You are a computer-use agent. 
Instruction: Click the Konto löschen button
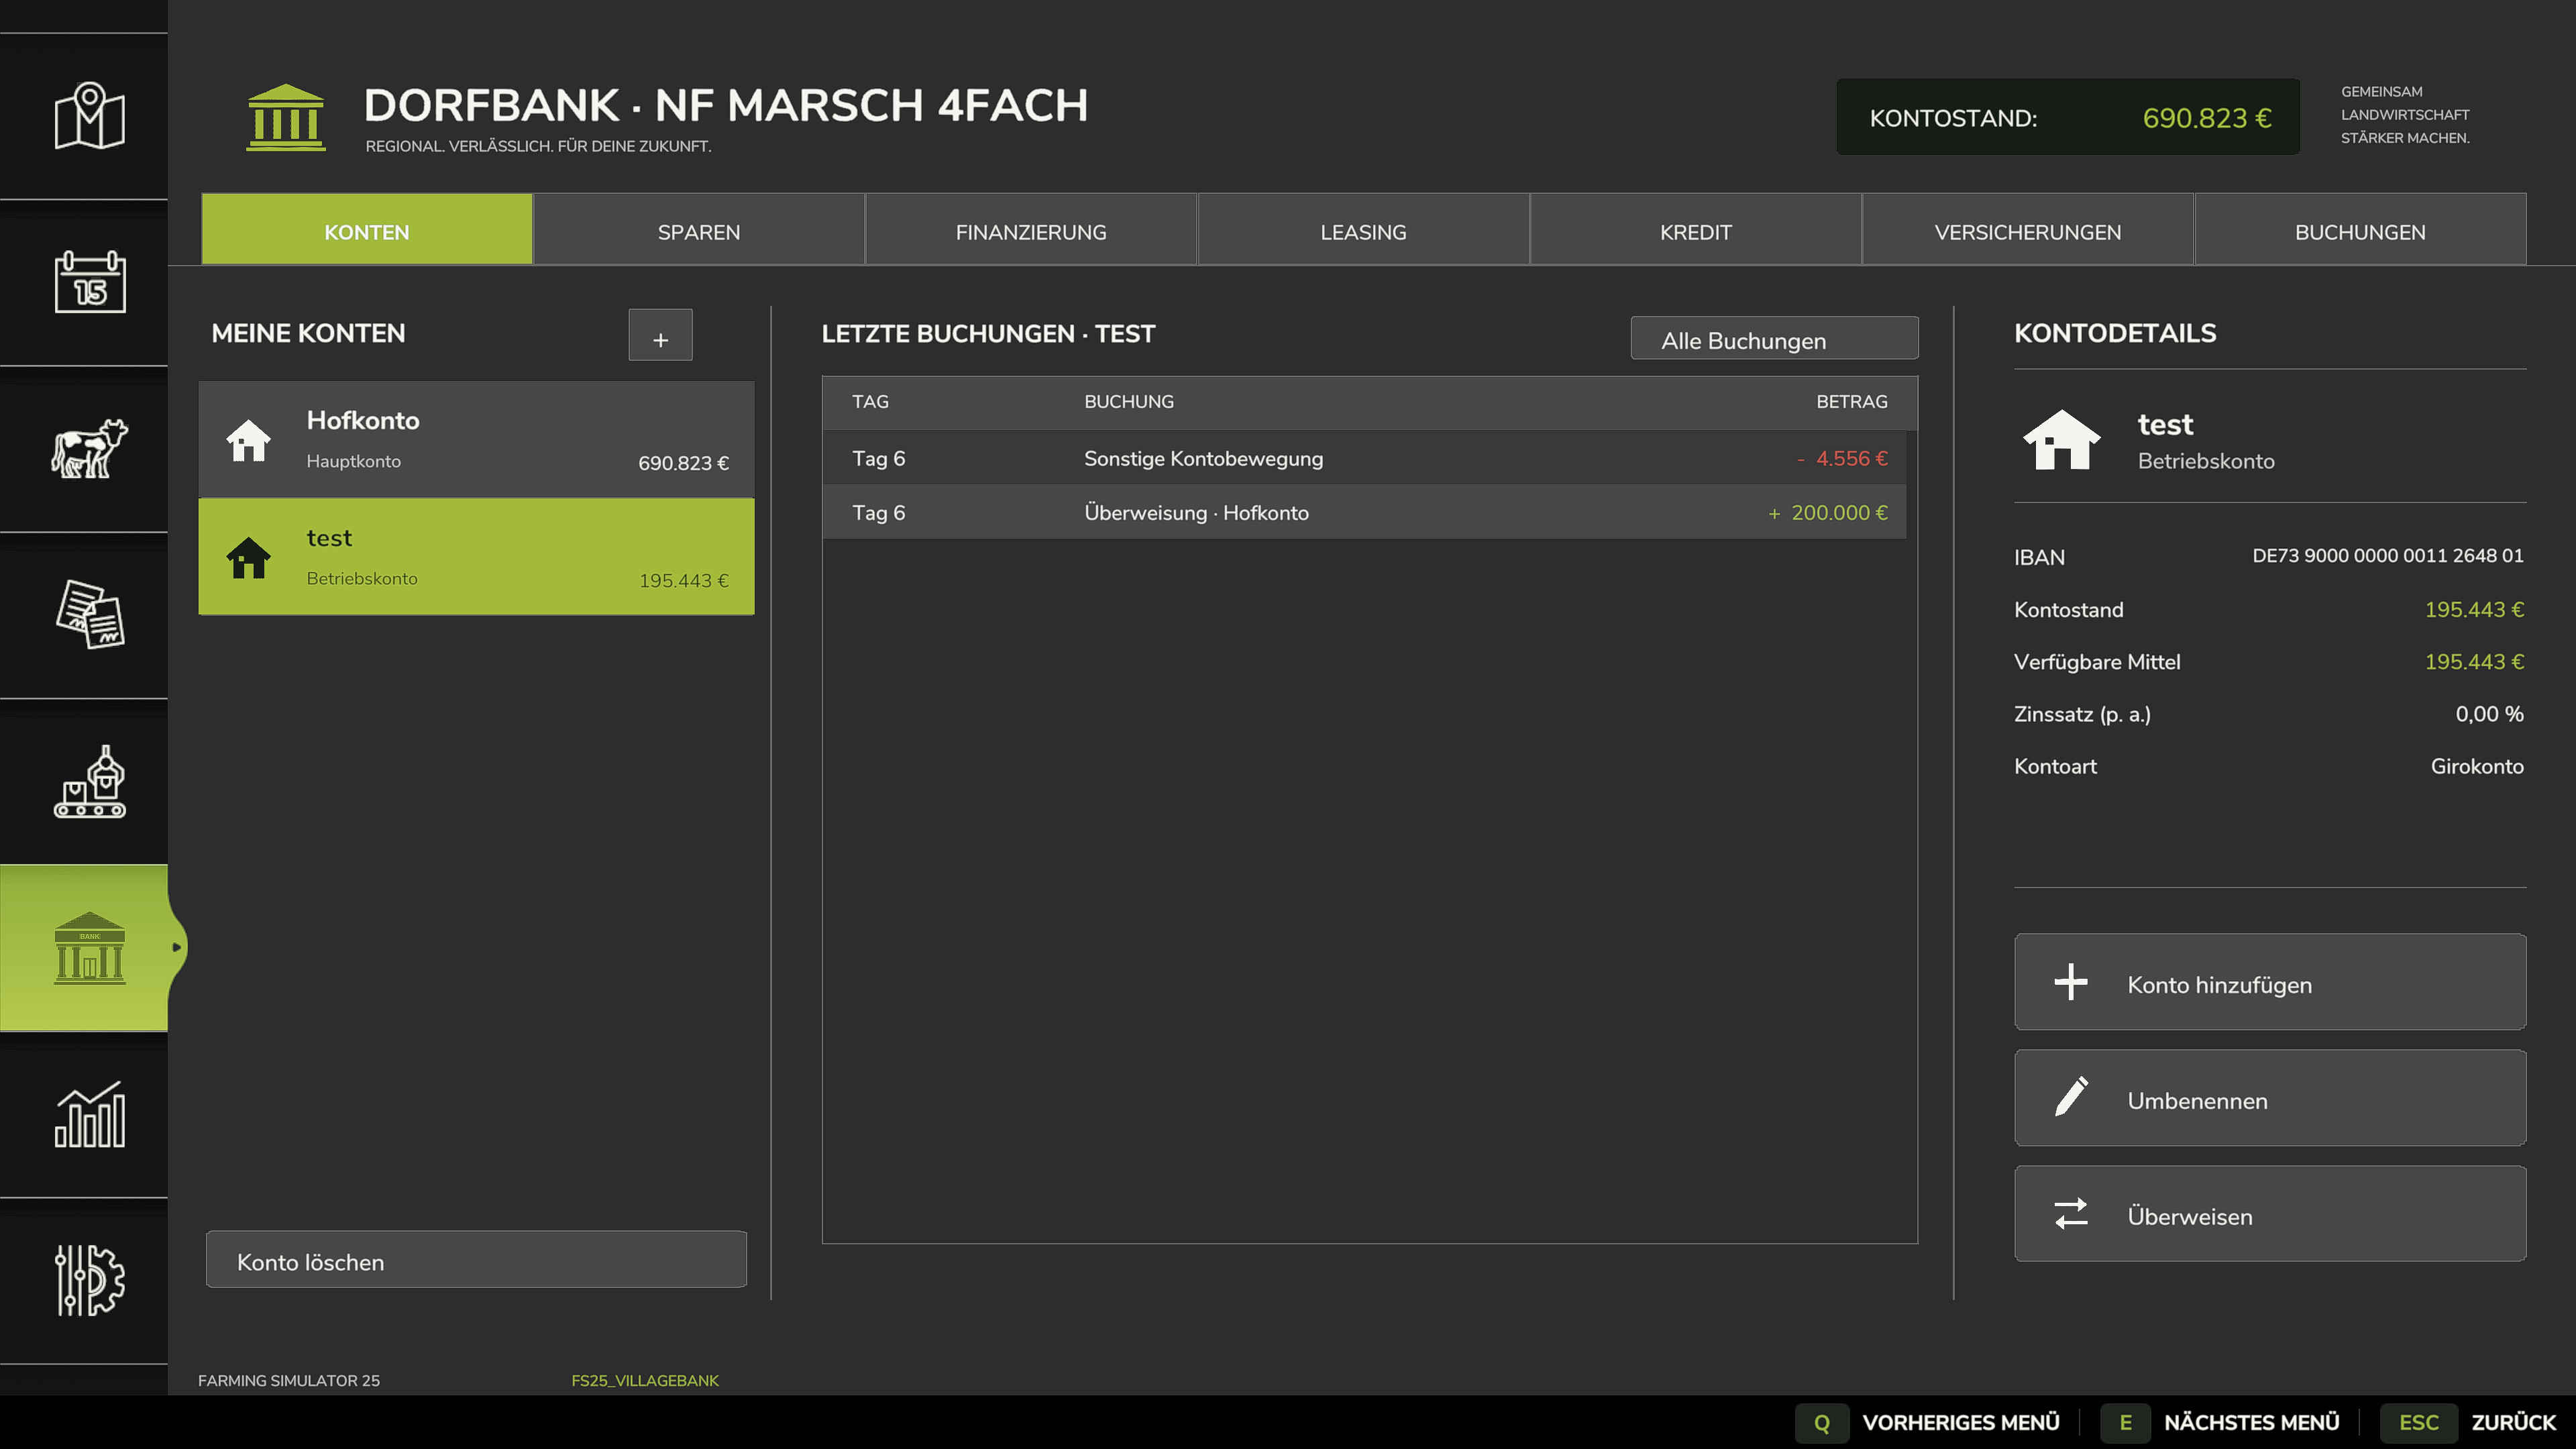[x=476, y=1260]
